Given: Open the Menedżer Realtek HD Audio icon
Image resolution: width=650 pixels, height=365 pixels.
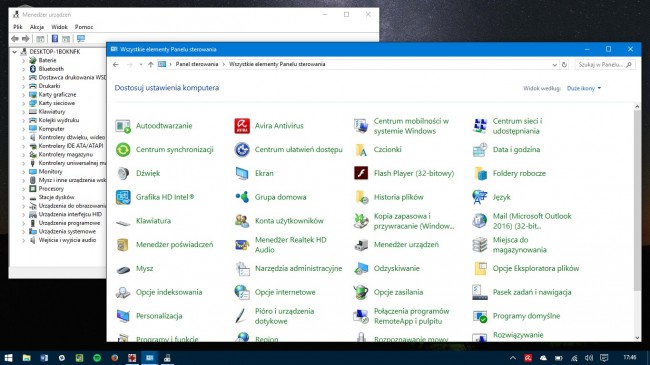Looking at the screenshot, I should tap(242, 245).
